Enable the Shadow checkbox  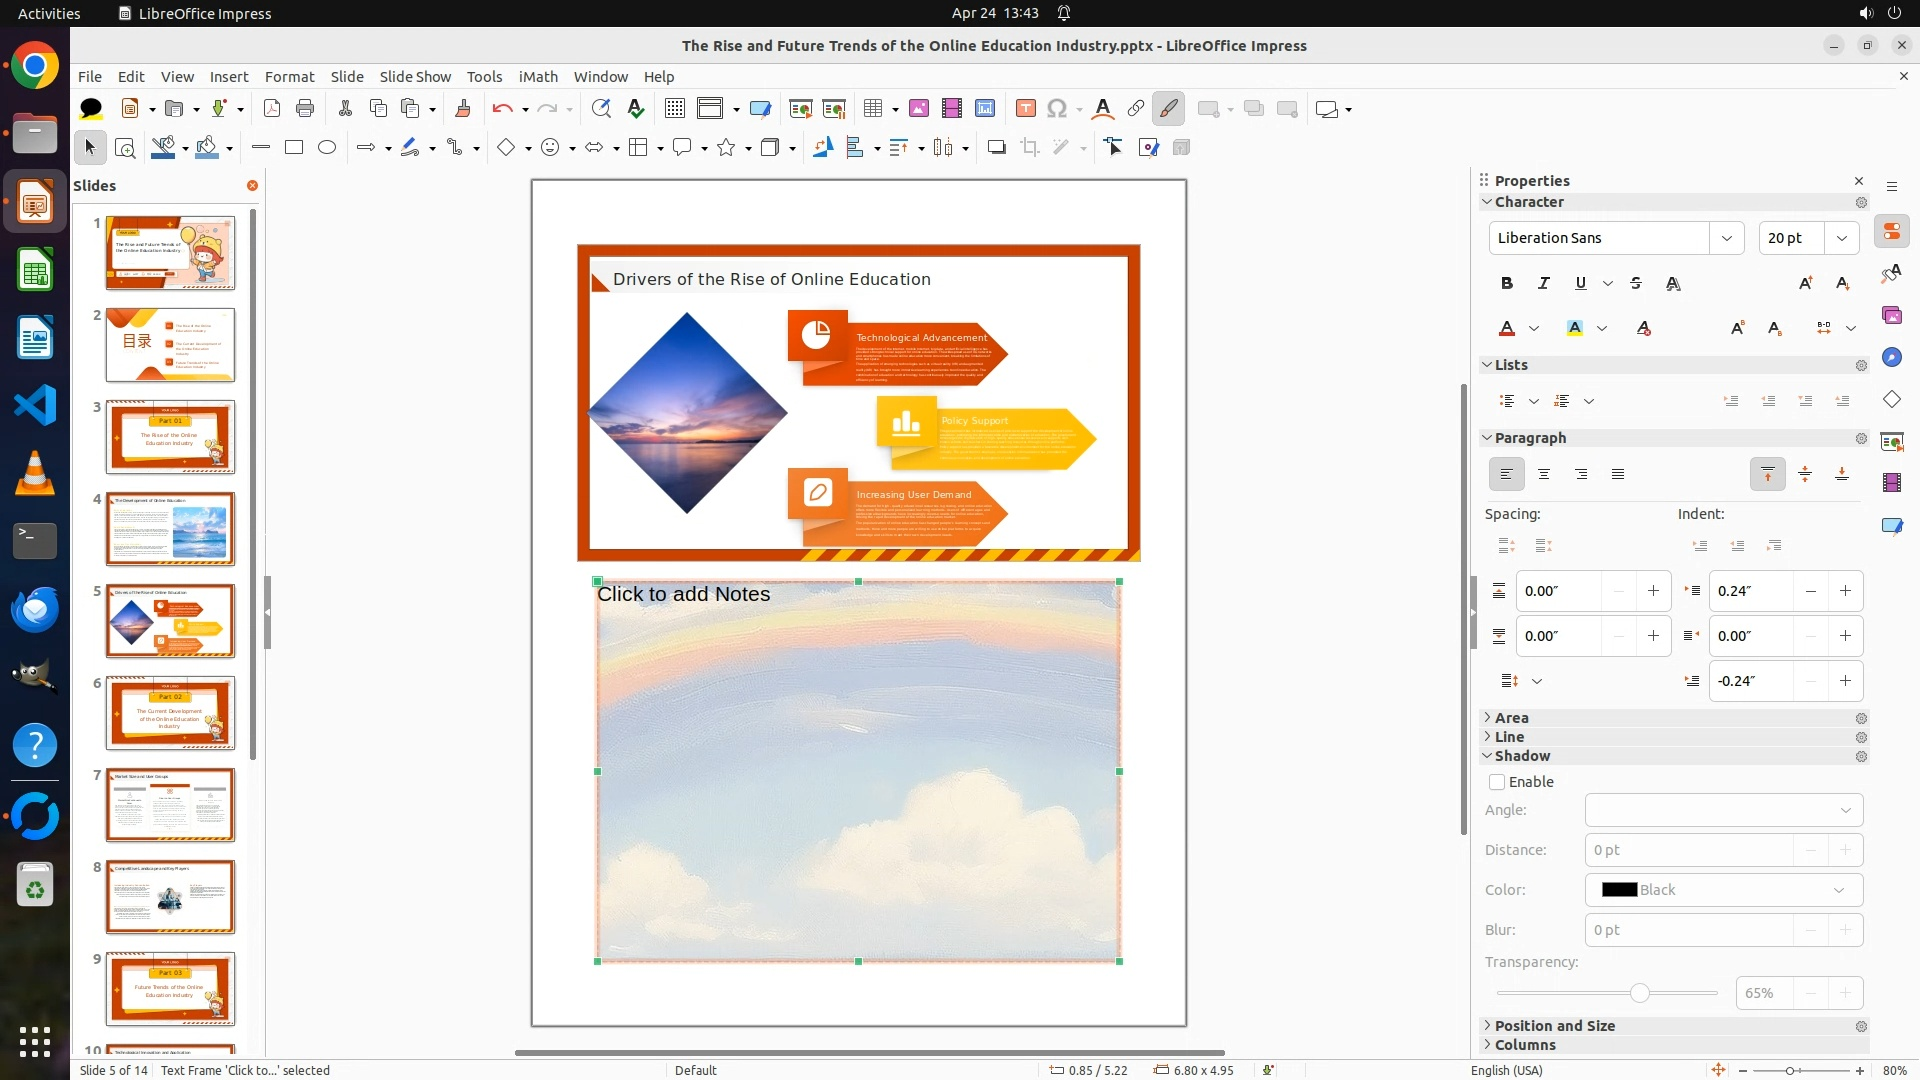(x=1497, y=782)
